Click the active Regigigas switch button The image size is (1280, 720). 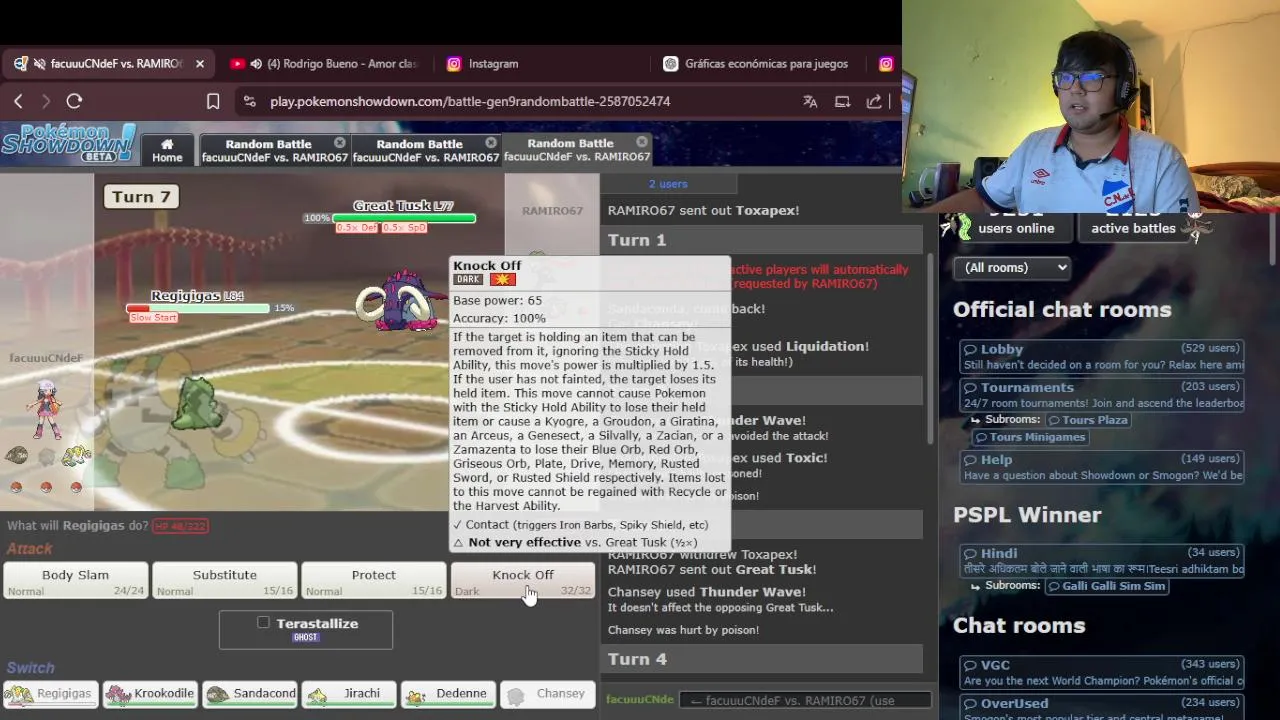(51, 694)
